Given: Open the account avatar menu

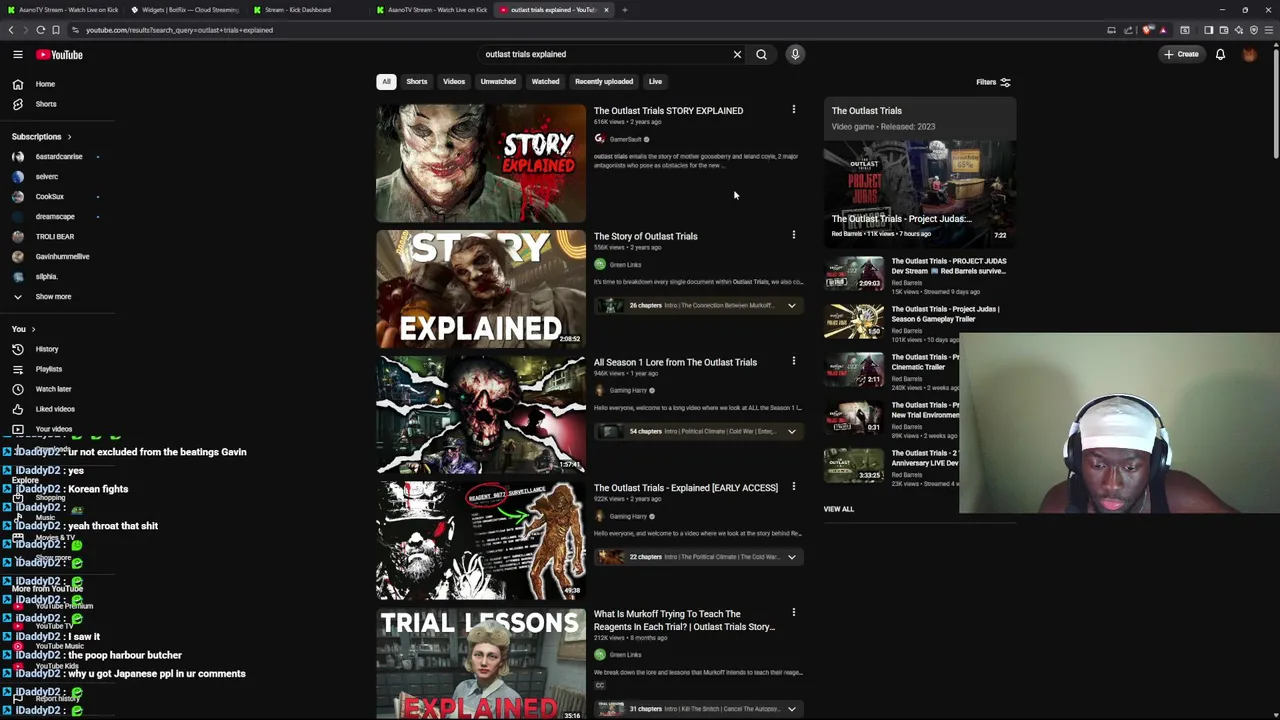Looking at the screenshot, I should (x=1249, y=54).
